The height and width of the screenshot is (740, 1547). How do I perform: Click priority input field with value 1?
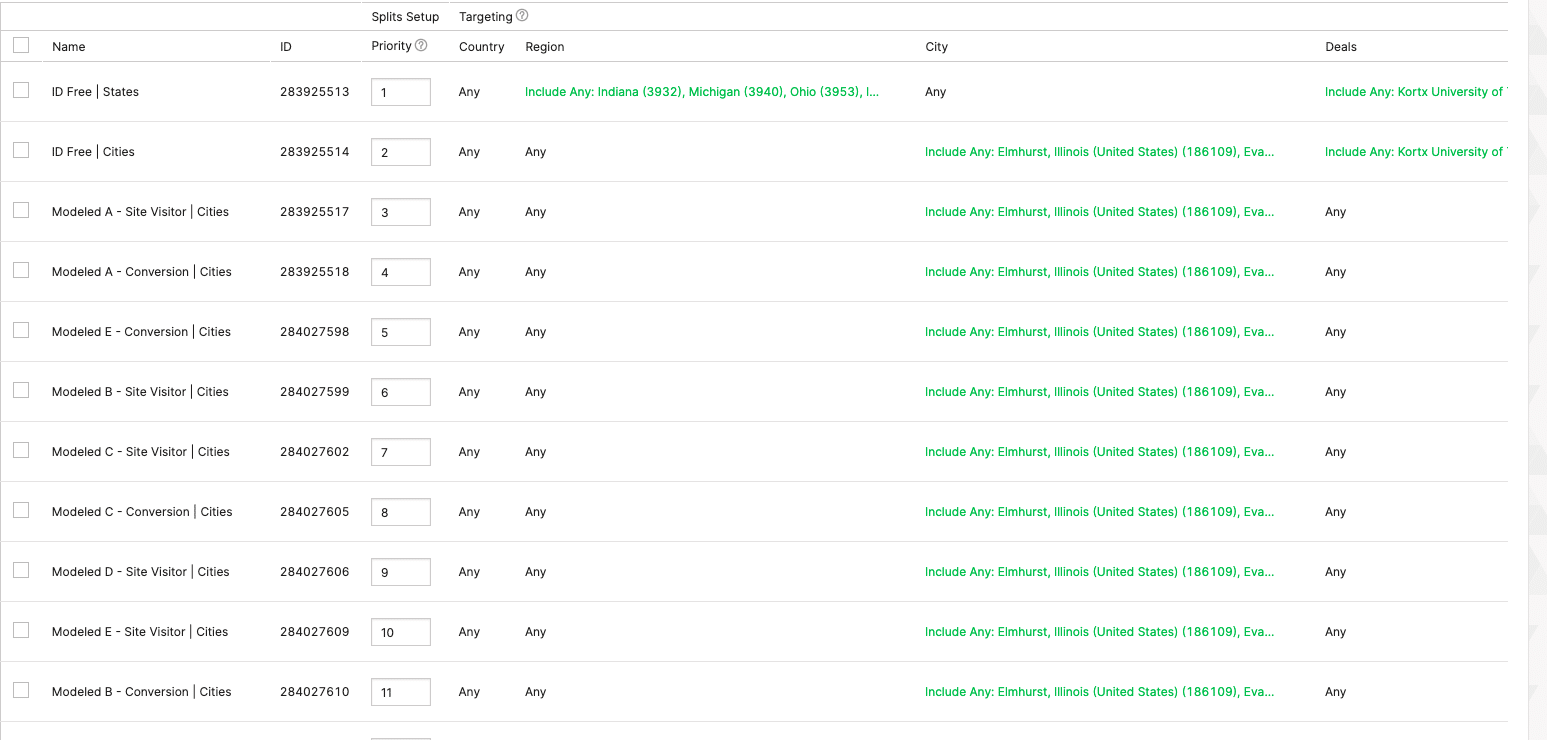400,92
